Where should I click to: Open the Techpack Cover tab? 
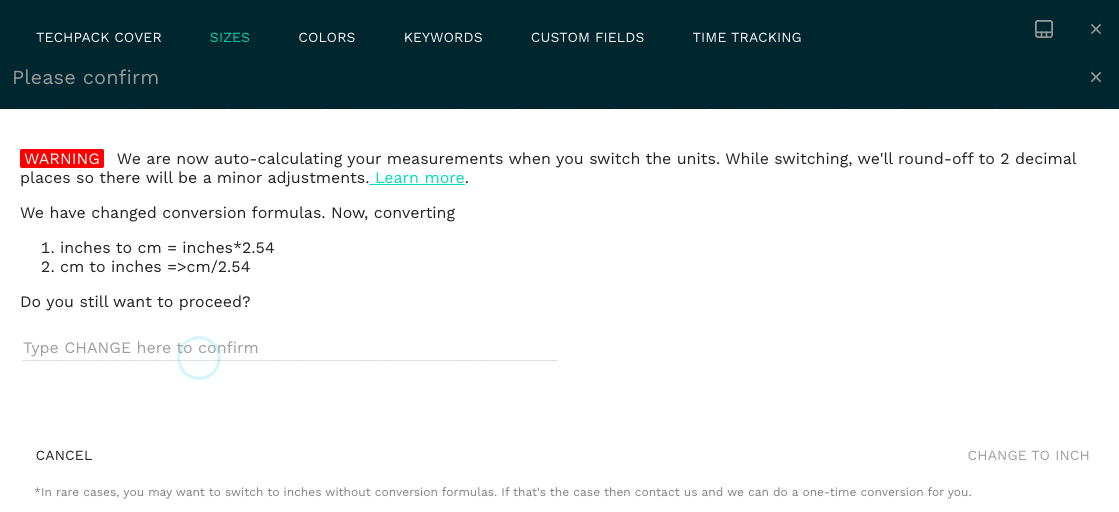pyautogui.click(x=99, y=38)
